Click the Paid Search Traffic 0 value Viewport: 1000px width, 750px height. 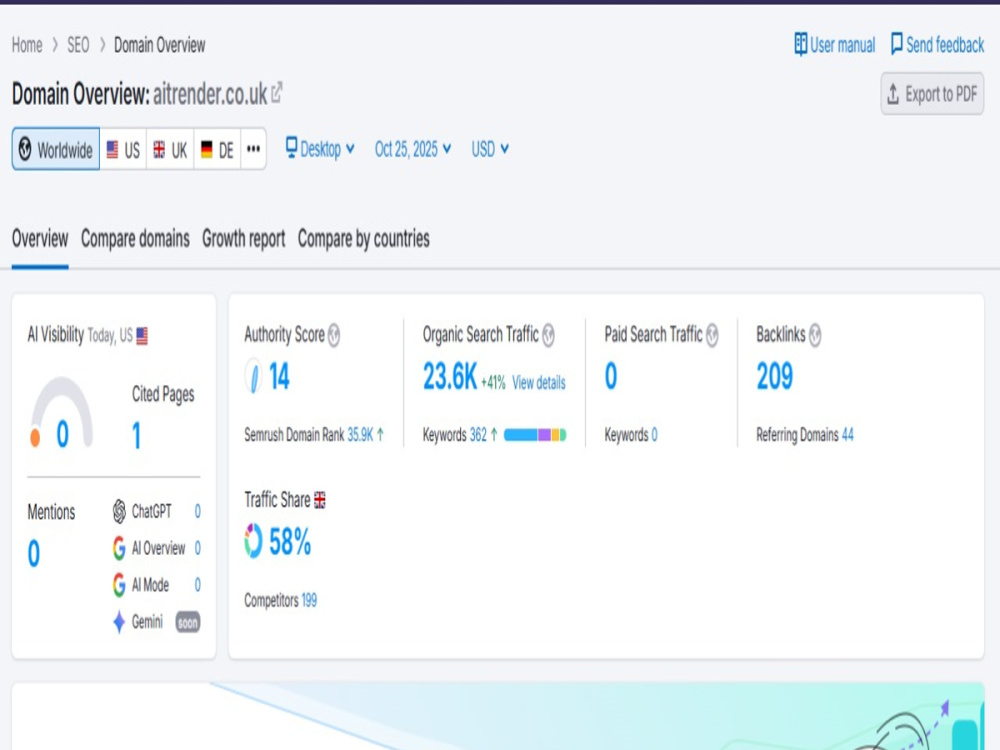[x=611, y=376]
